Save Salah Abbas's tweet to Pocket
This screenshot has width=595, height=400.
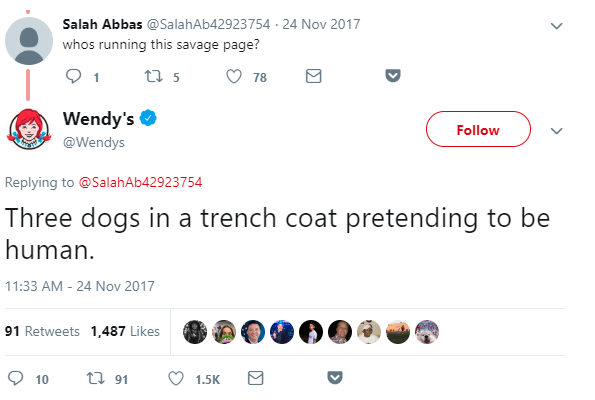click(x=393, y=76)
